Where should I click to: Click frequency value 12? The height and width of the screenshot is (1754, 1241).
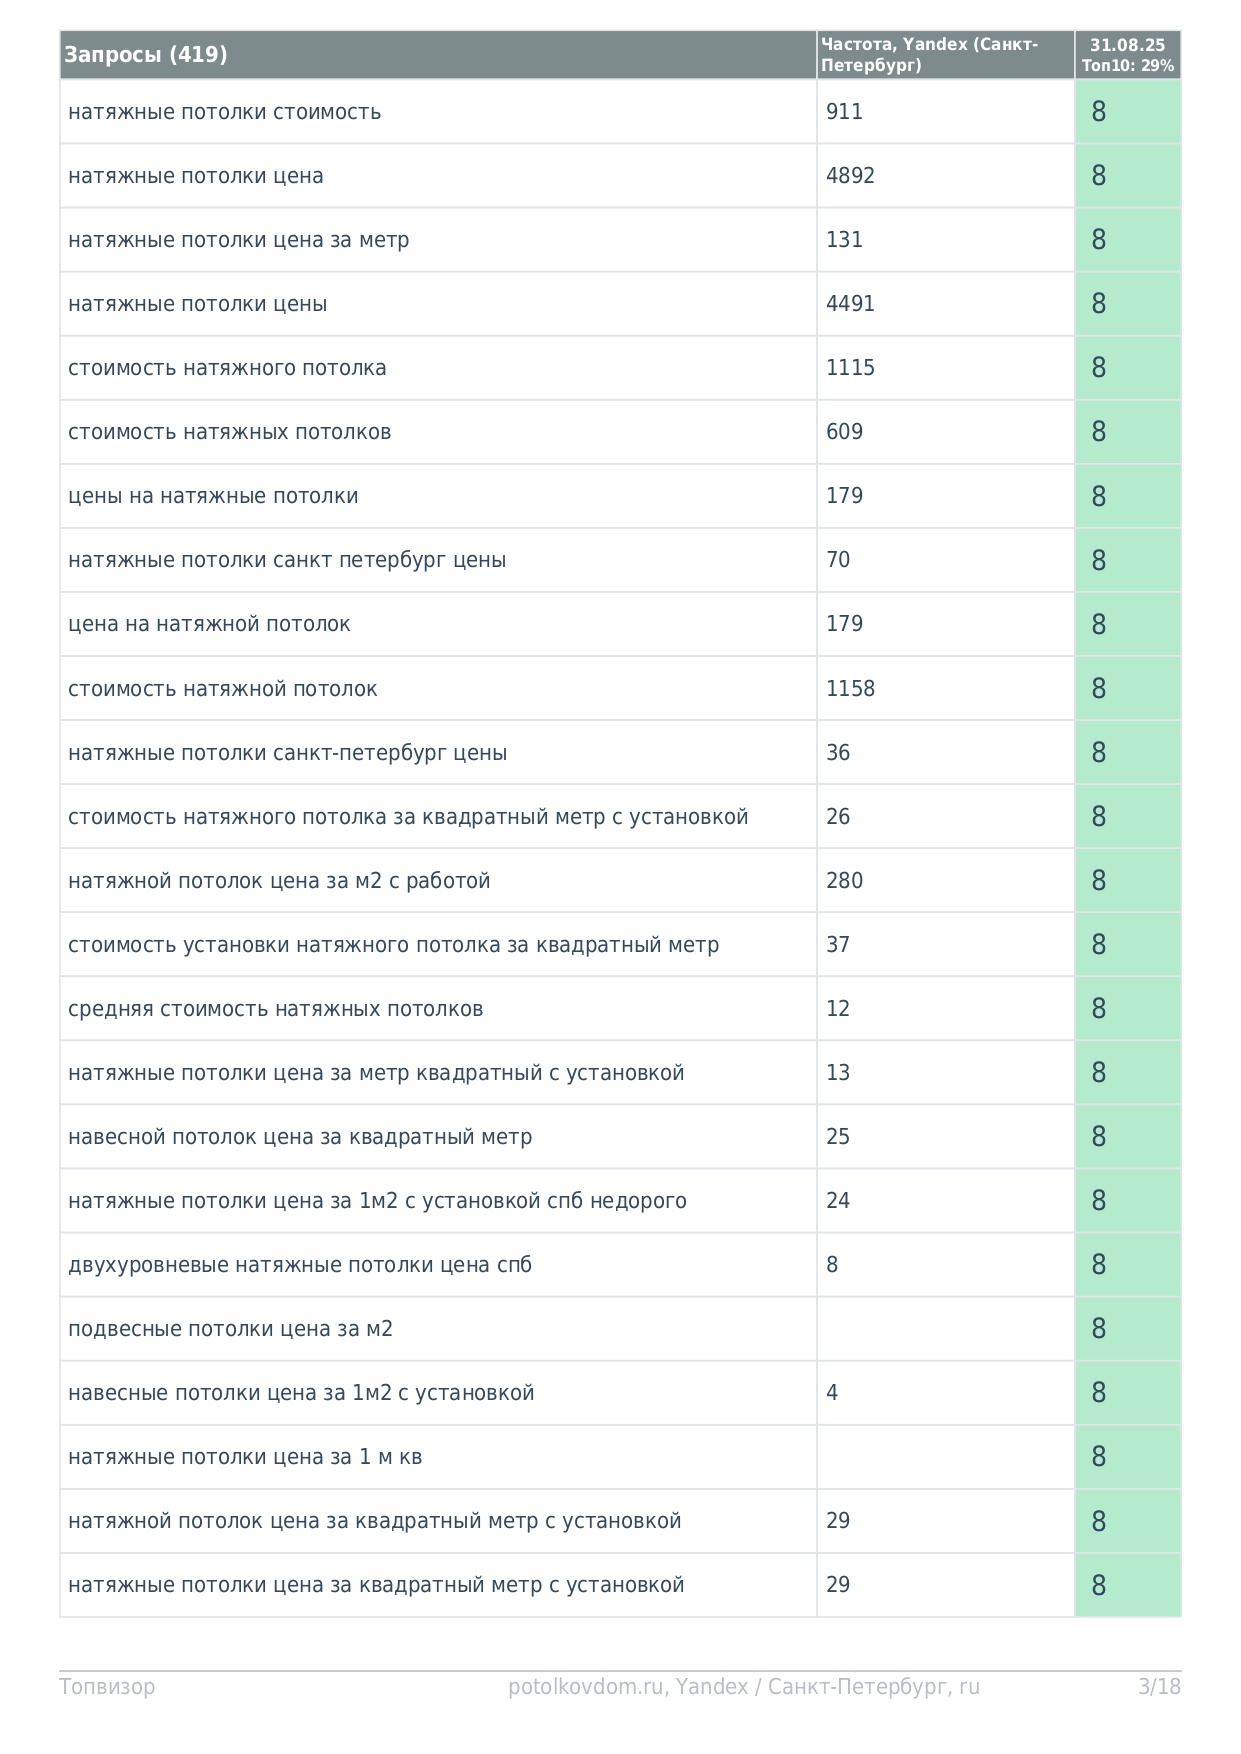[838, 1009]
